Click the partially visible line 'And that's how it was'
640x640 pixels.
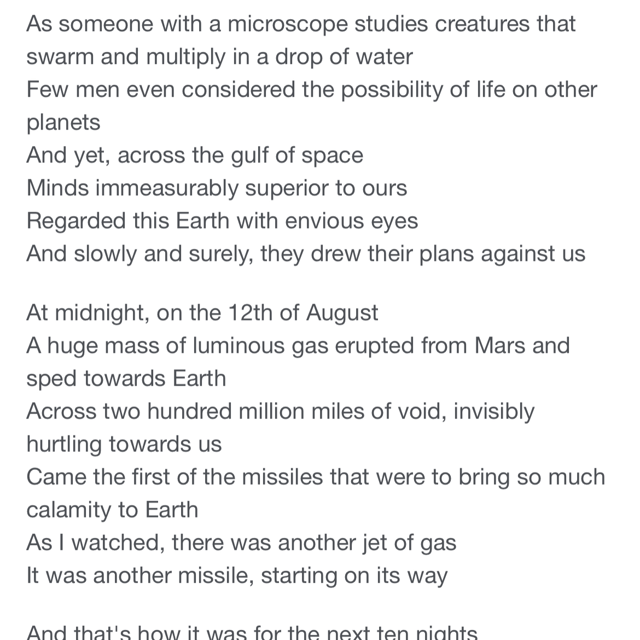[x=252, y=632]
